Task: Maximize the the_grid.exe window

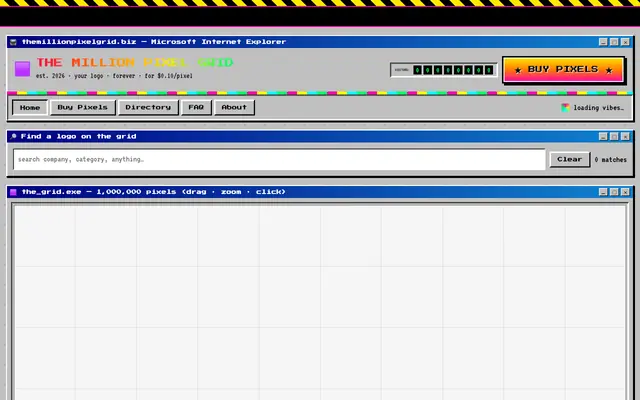Action: (x=614, y=192)
